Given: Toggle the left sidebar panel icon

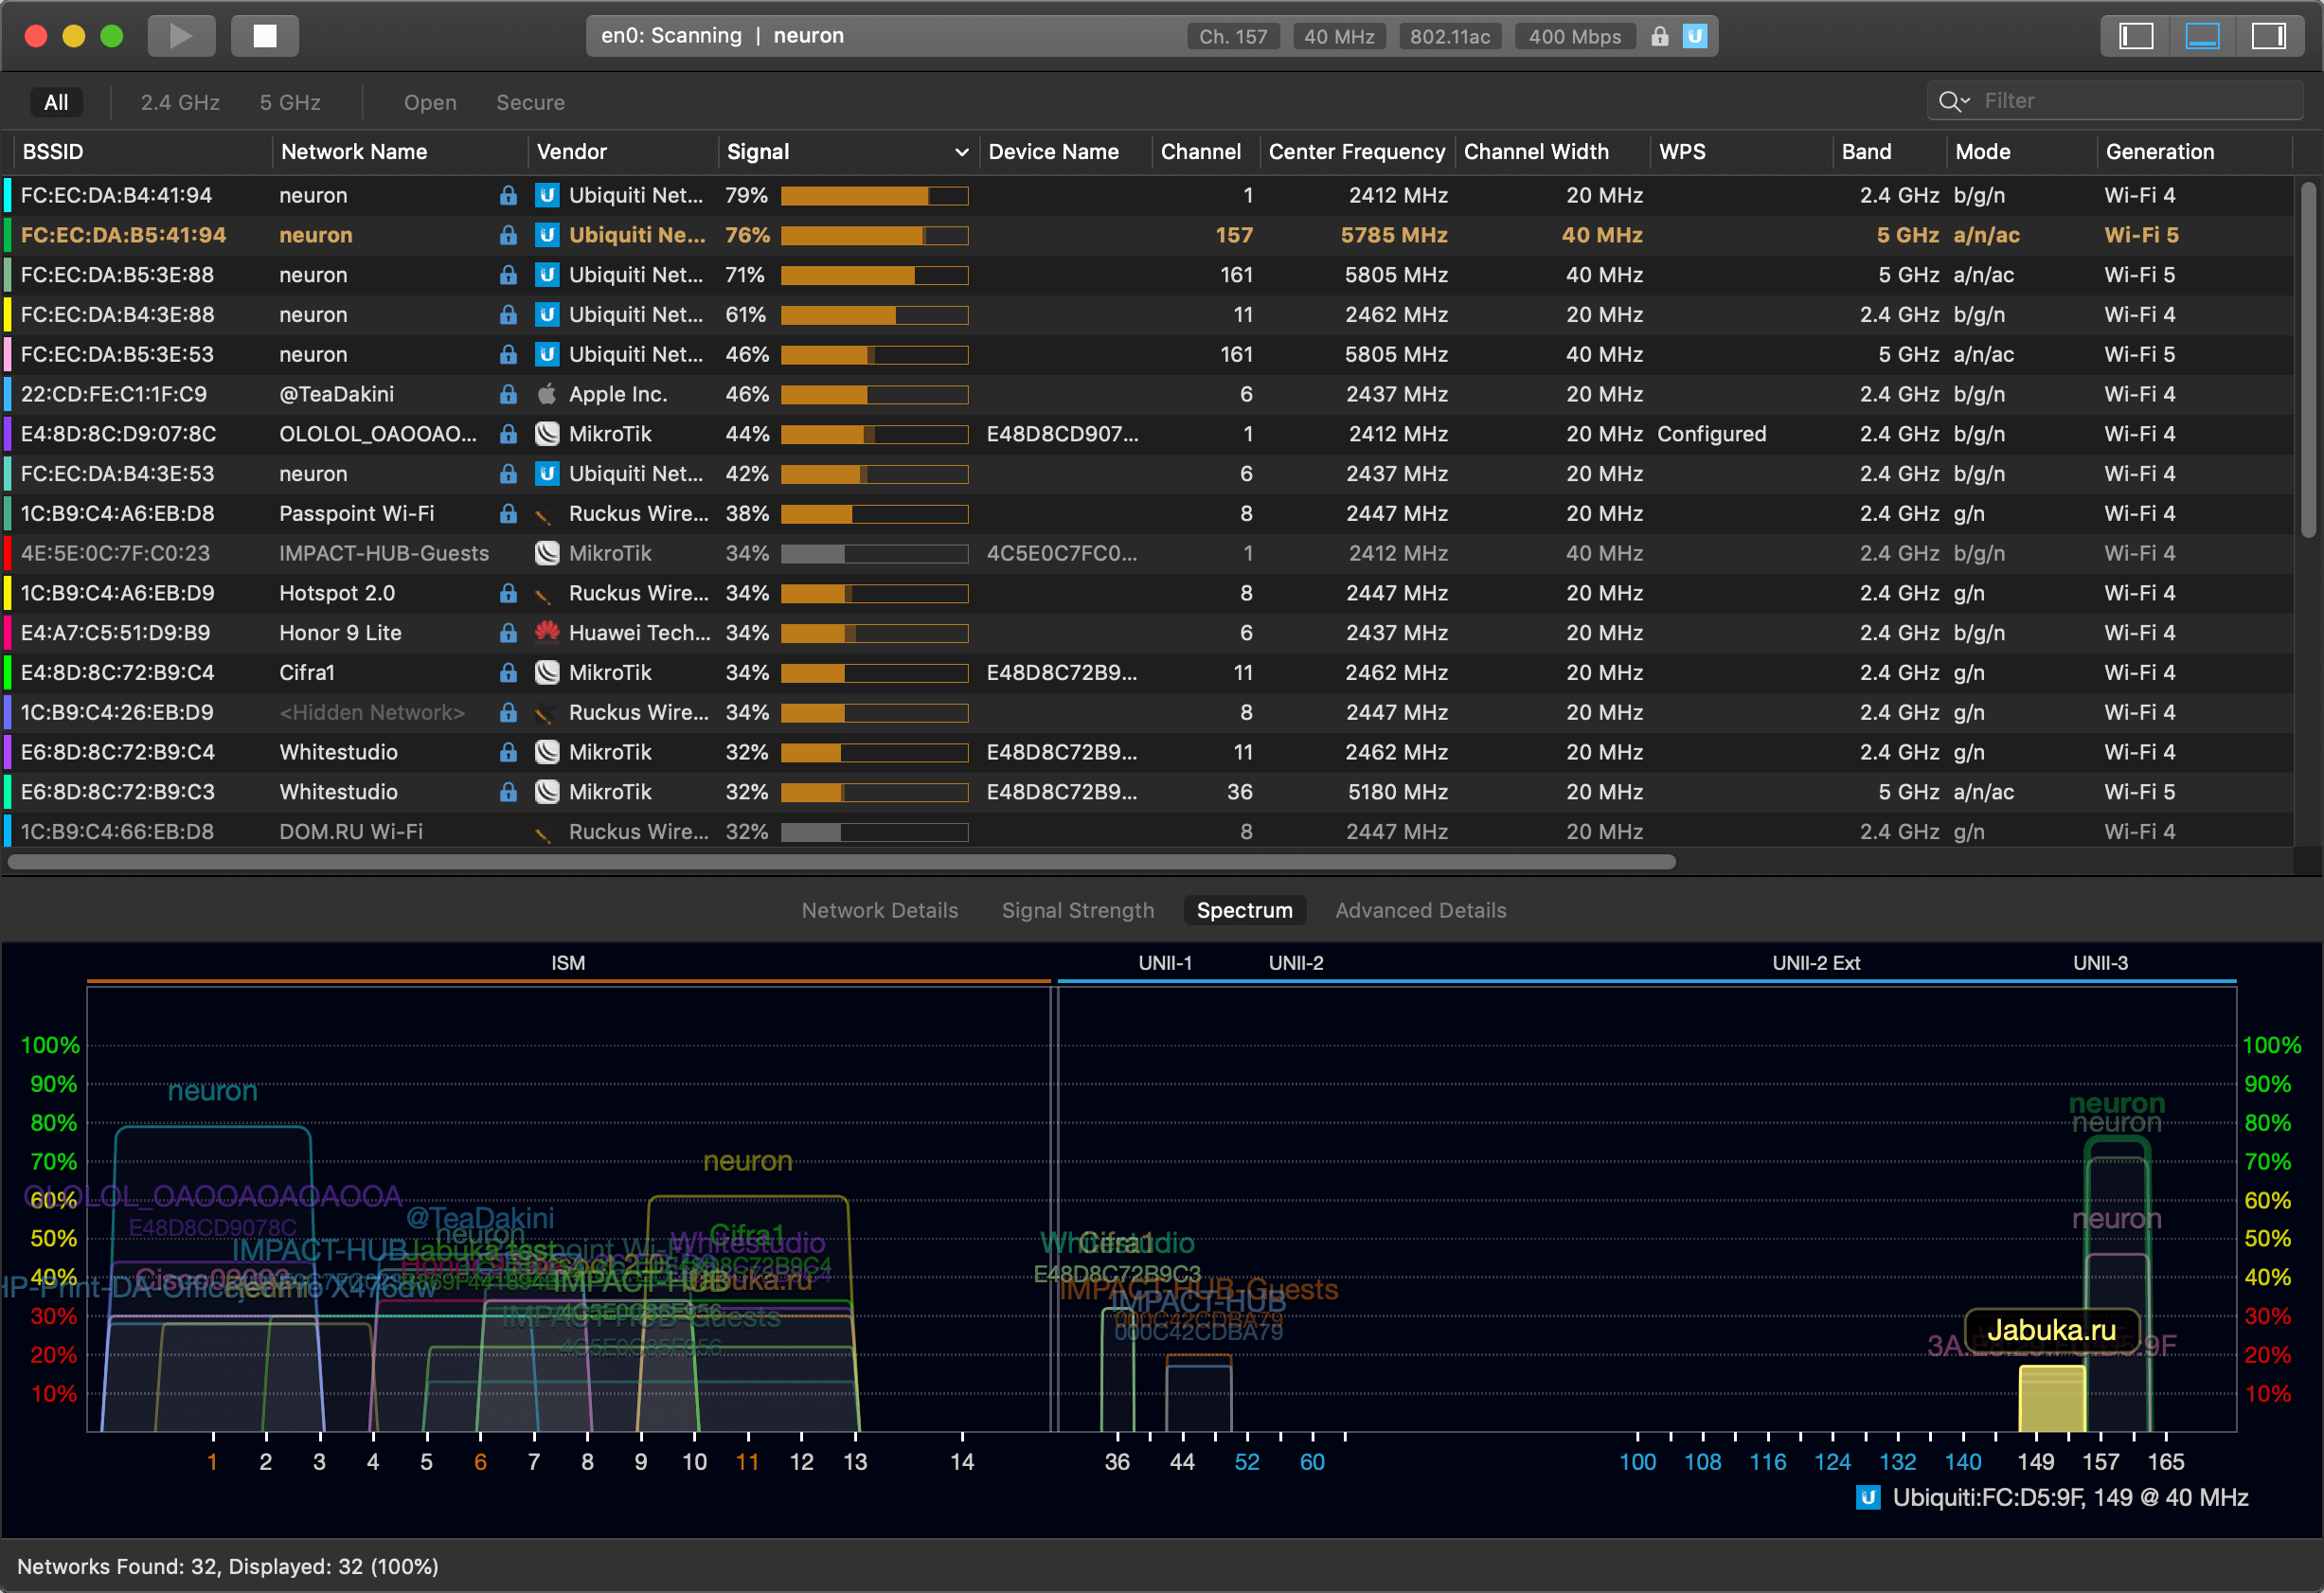Looking at the screenshot, I should (2135, 37).
